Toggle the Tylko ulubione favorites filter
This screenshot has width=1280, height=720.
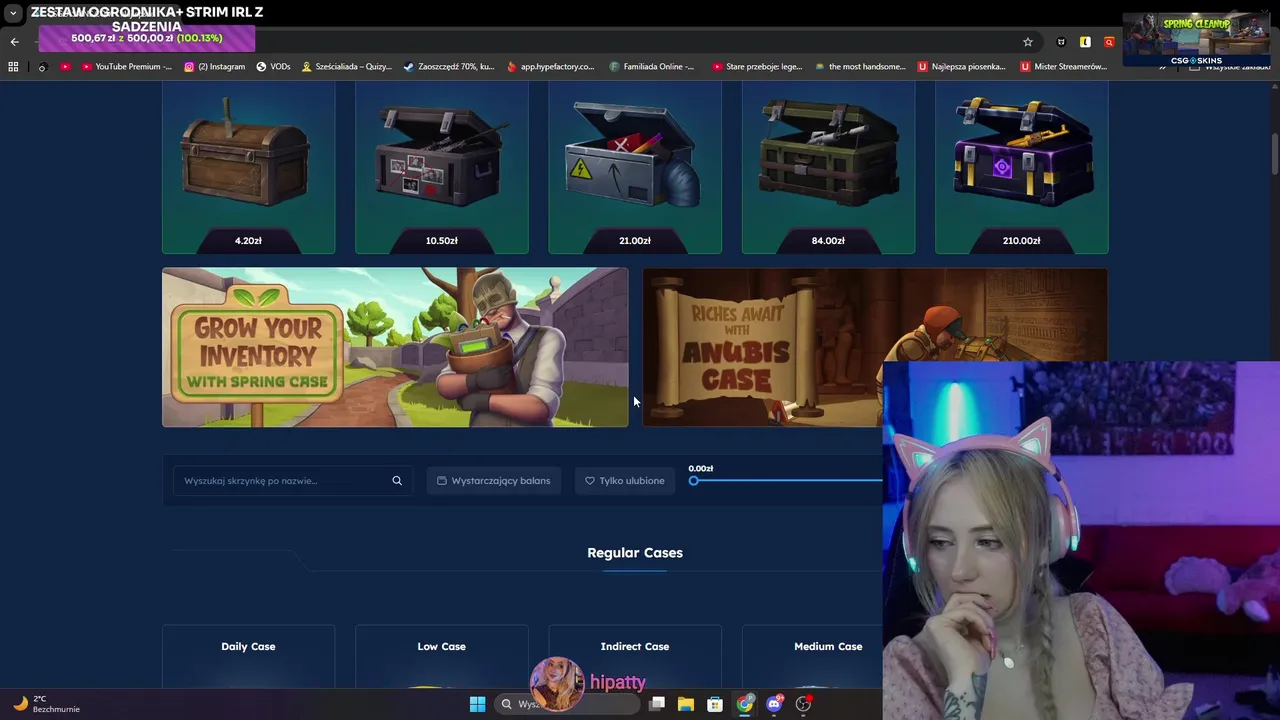coord(625,481)
